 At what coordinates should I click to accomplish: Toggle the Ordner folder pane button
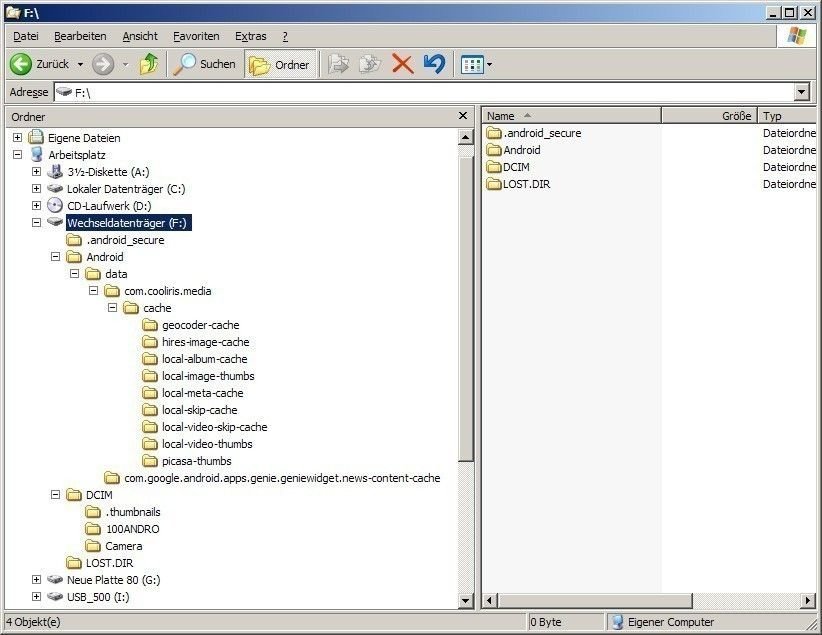tap(280, 64)
